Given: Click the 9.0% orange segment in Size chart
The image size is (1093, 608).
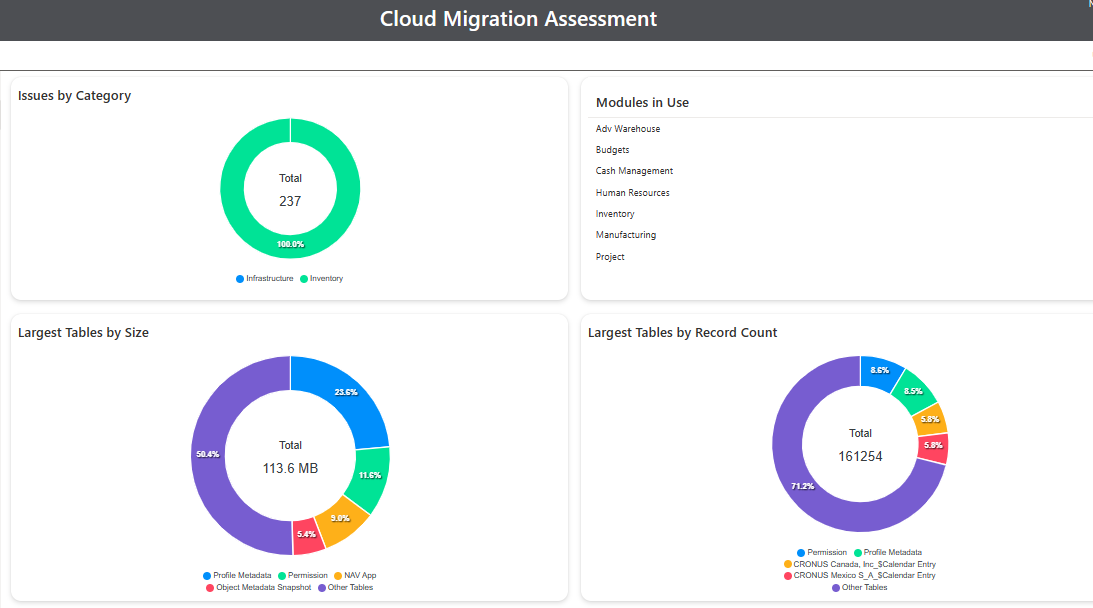Looking at the screenshot, I should point(340,518).
